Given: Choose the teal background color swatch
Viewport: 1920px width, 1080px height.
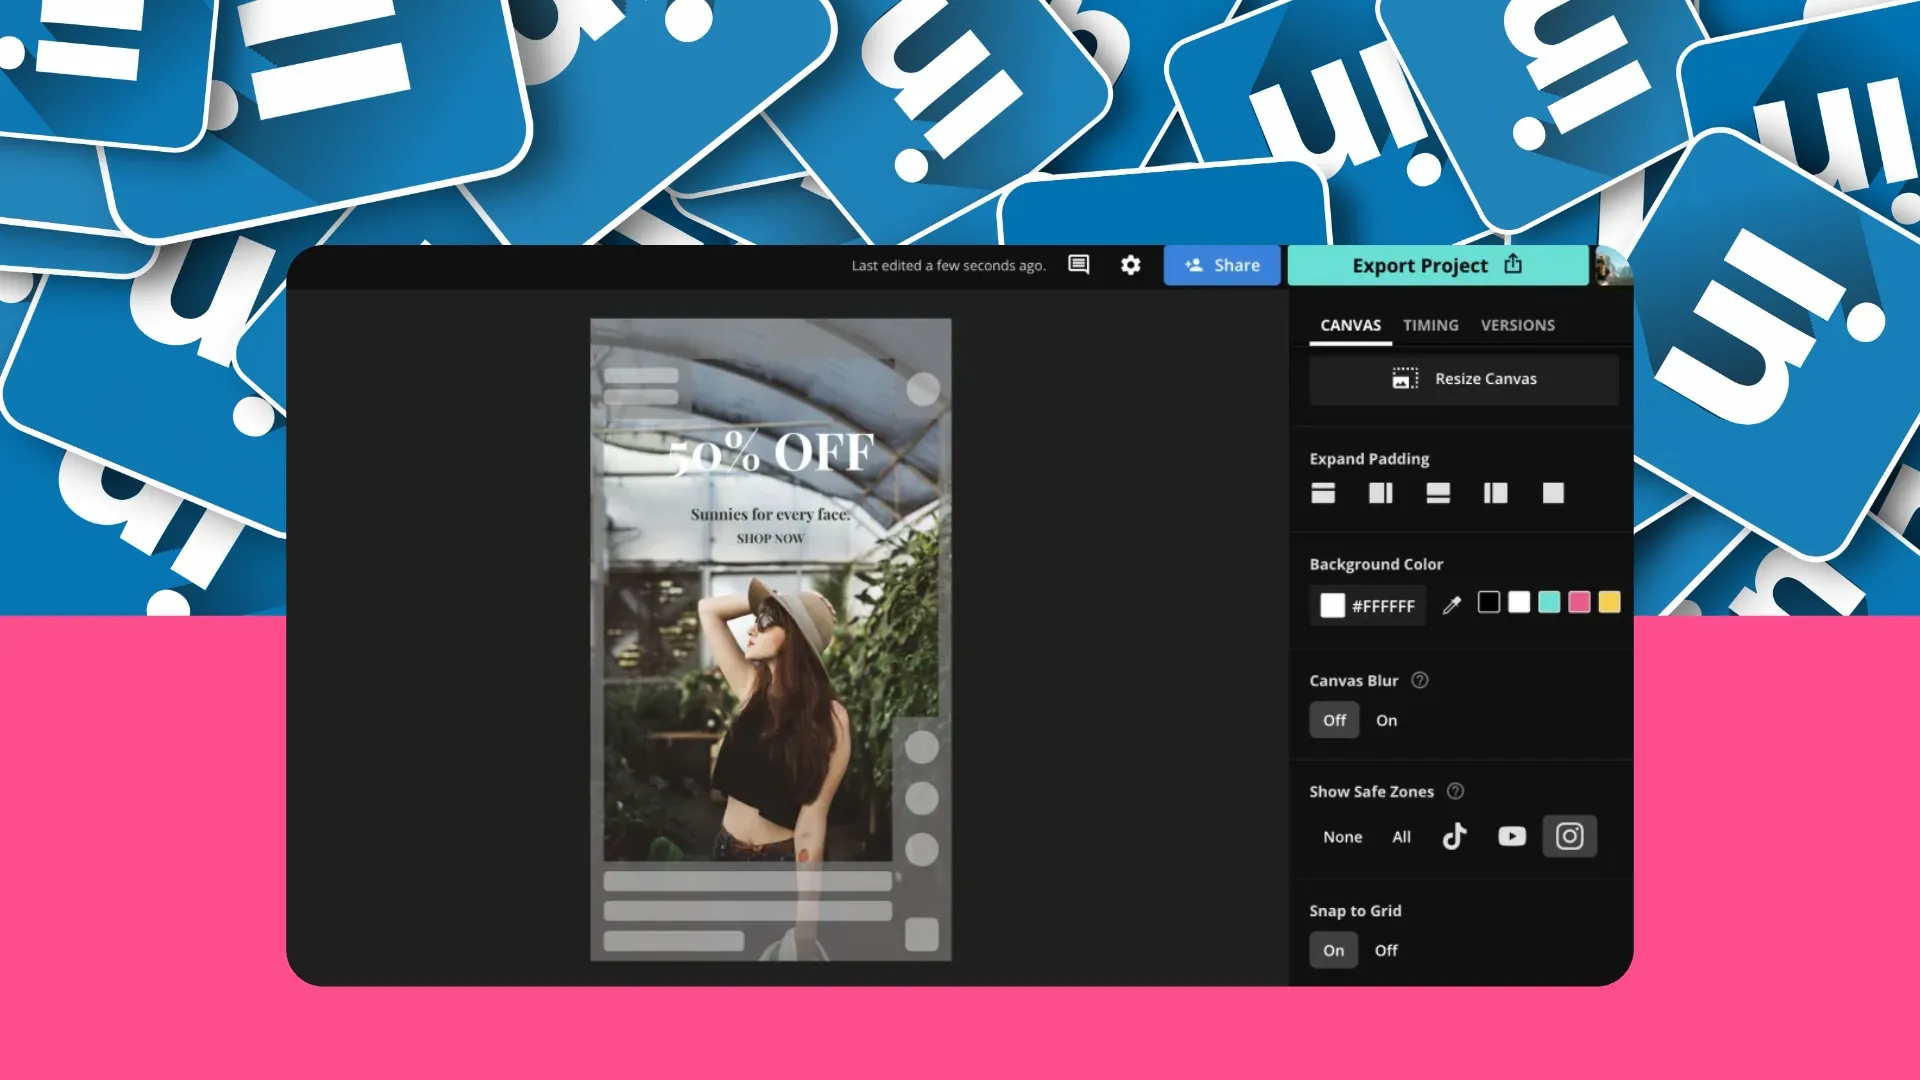Looking at the screenshot, I should click(x=1549, y=602).
